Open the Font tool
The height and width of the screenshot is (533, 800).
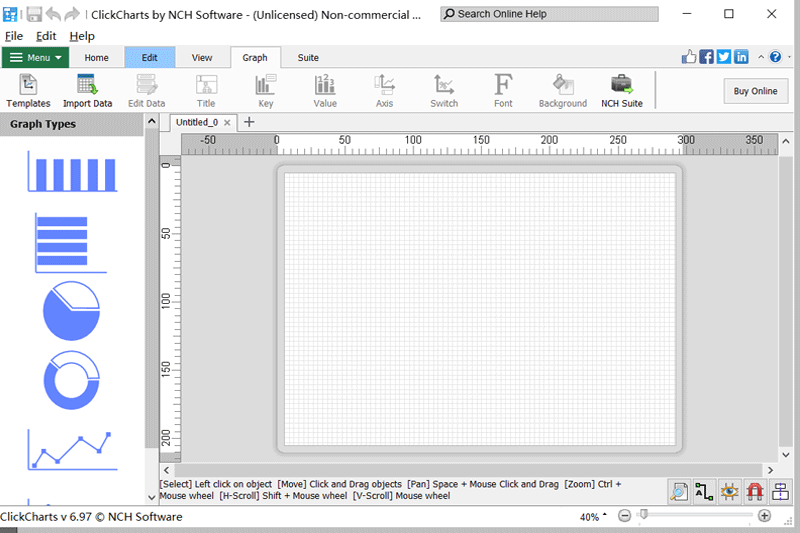[503, 91]
